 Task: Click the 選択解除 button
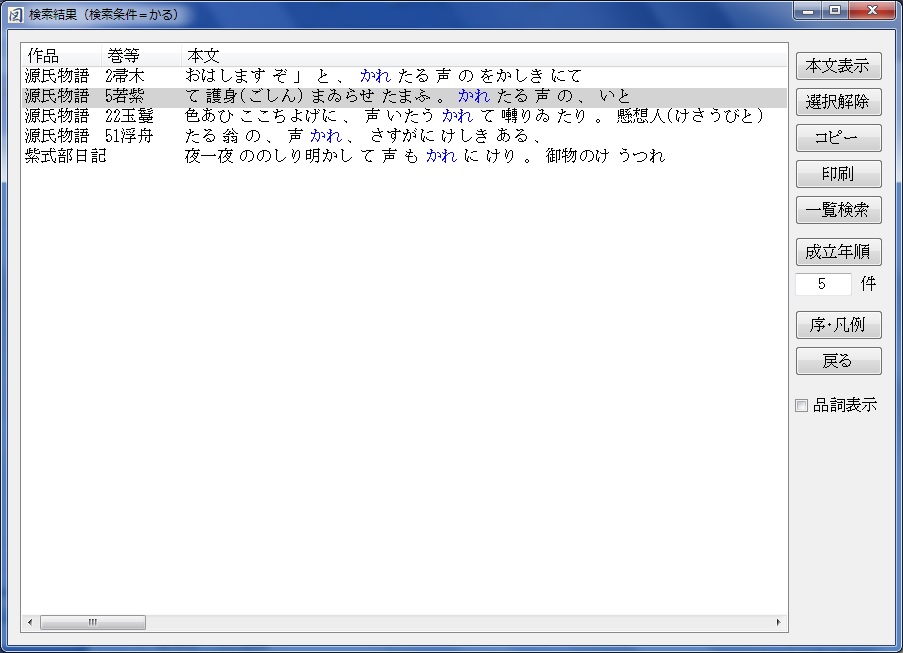[x=838, y=102]
